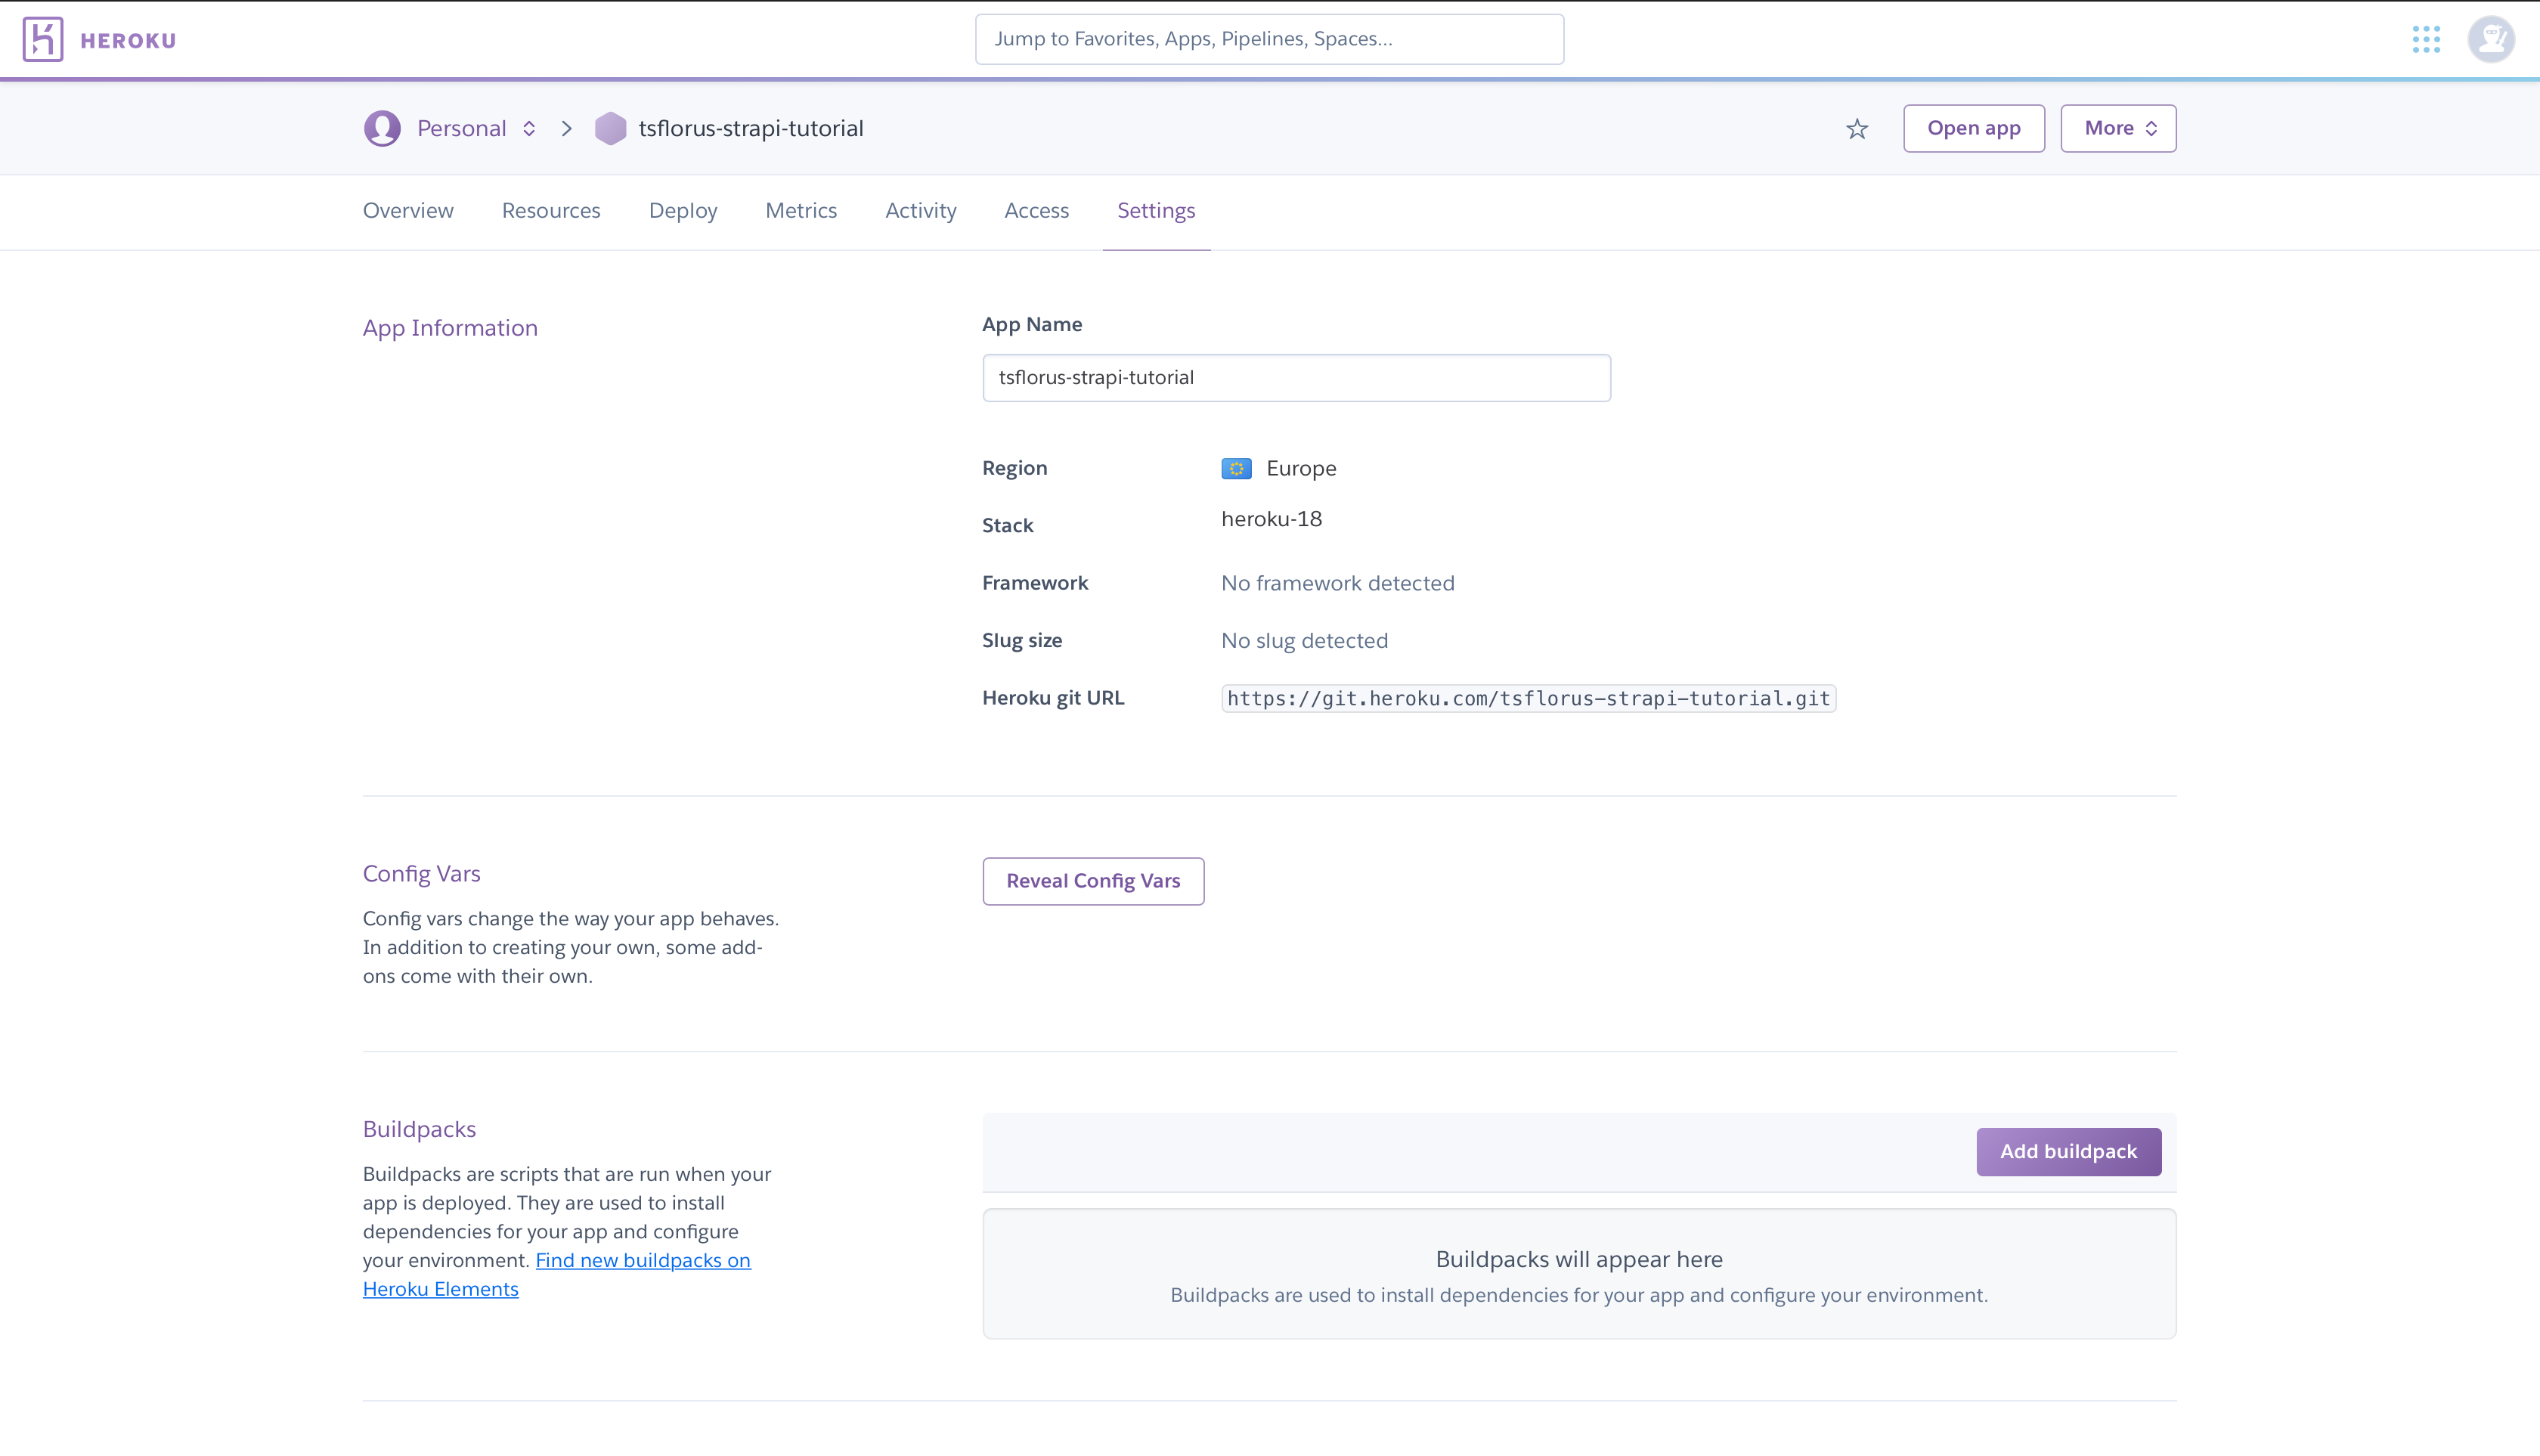The height and width of the screenshot is (1456, 2540).
Task: Switch to the Activity tab
Action: (921, 210)
